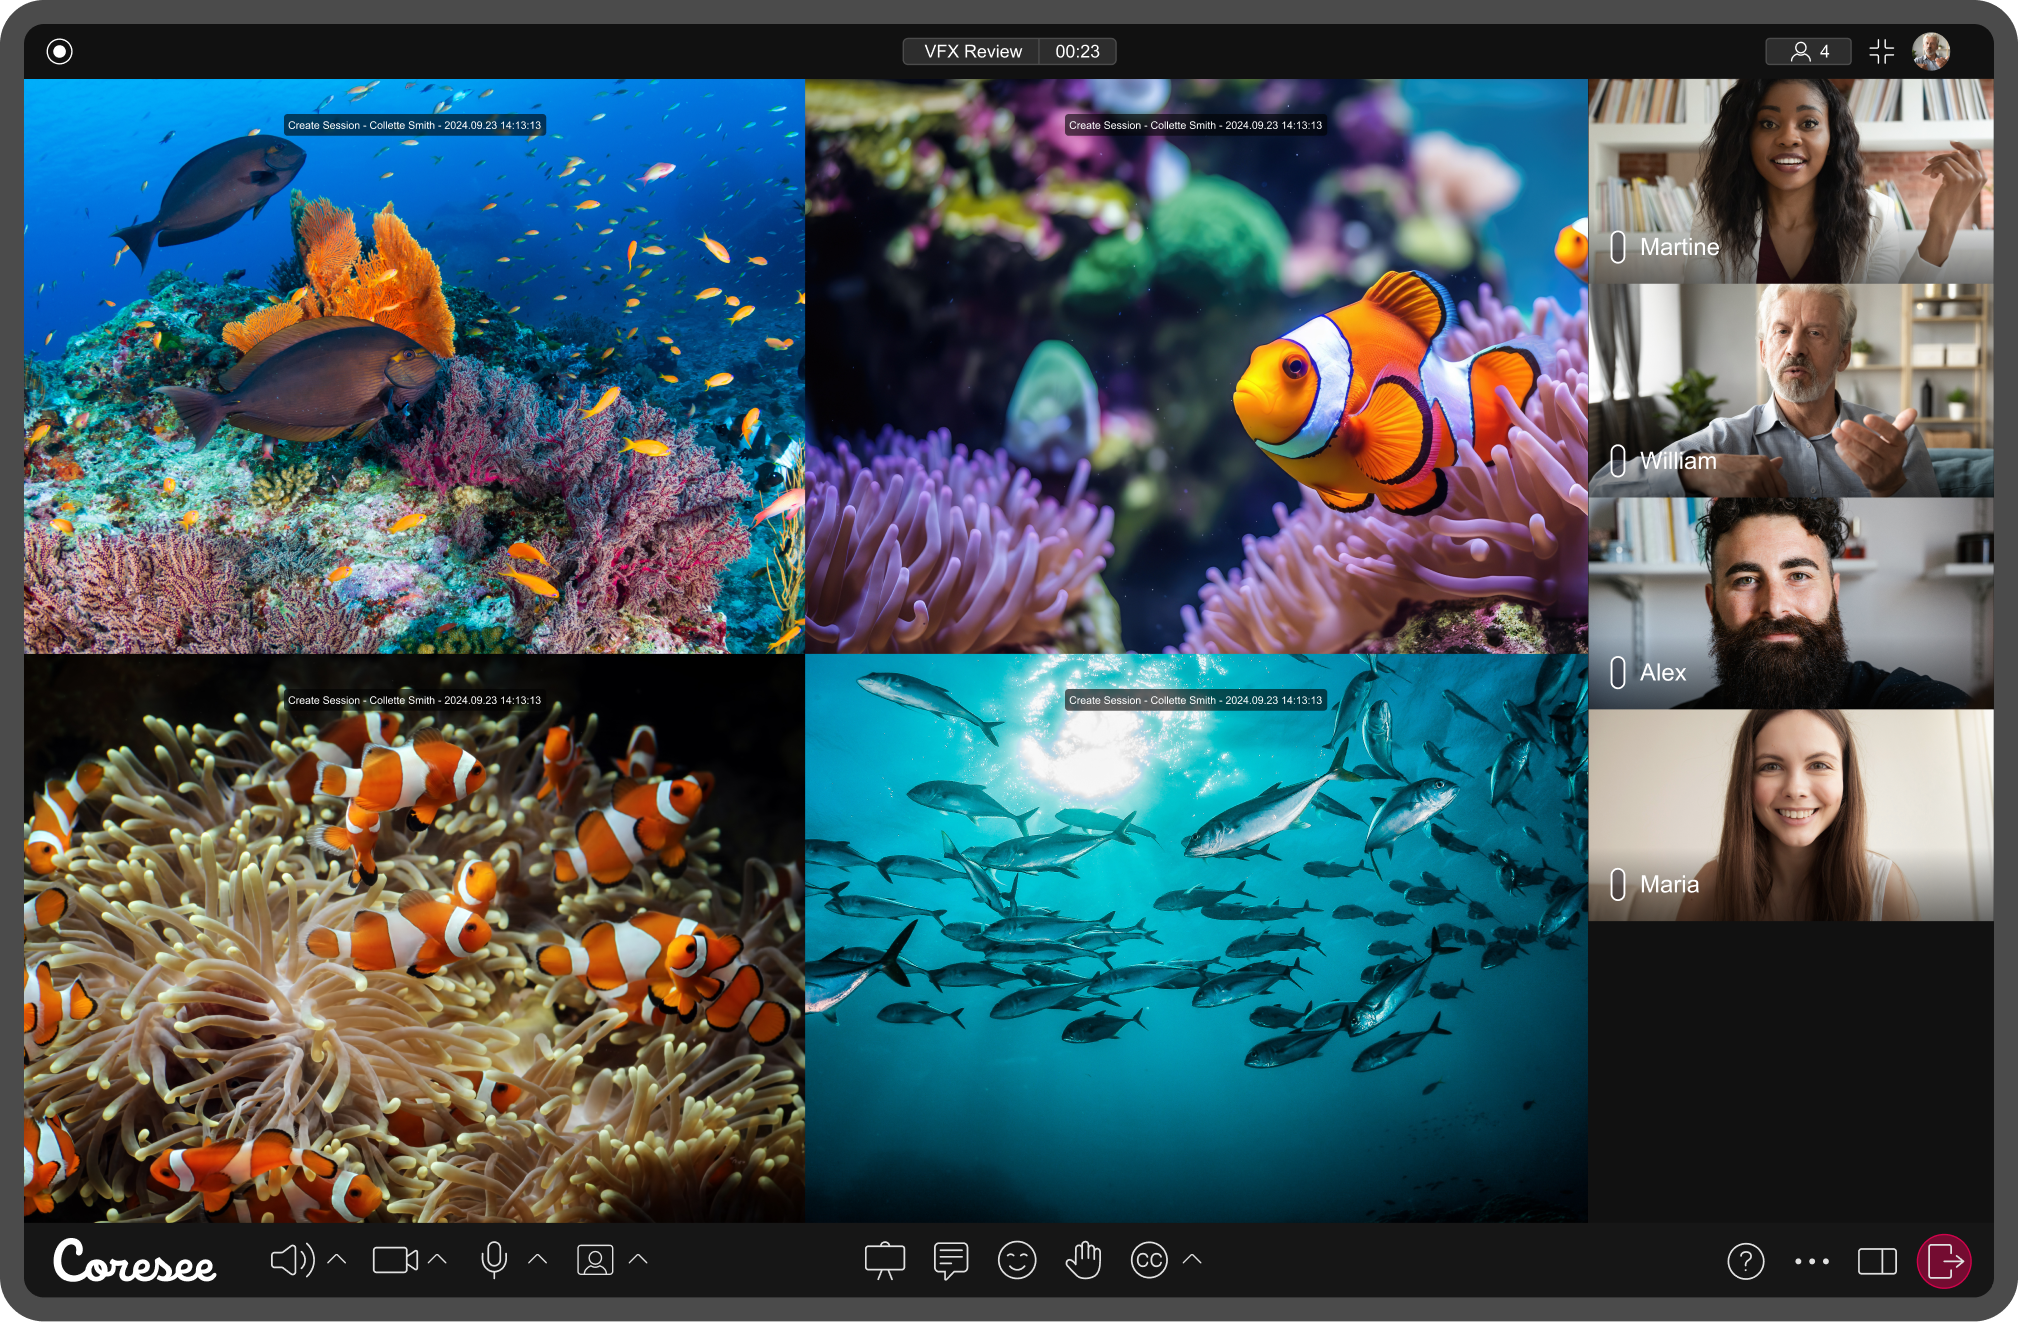Open the chat panel
Image resolution: width=2018 pixels, height=1322 pixels.
click(950, 1260)
